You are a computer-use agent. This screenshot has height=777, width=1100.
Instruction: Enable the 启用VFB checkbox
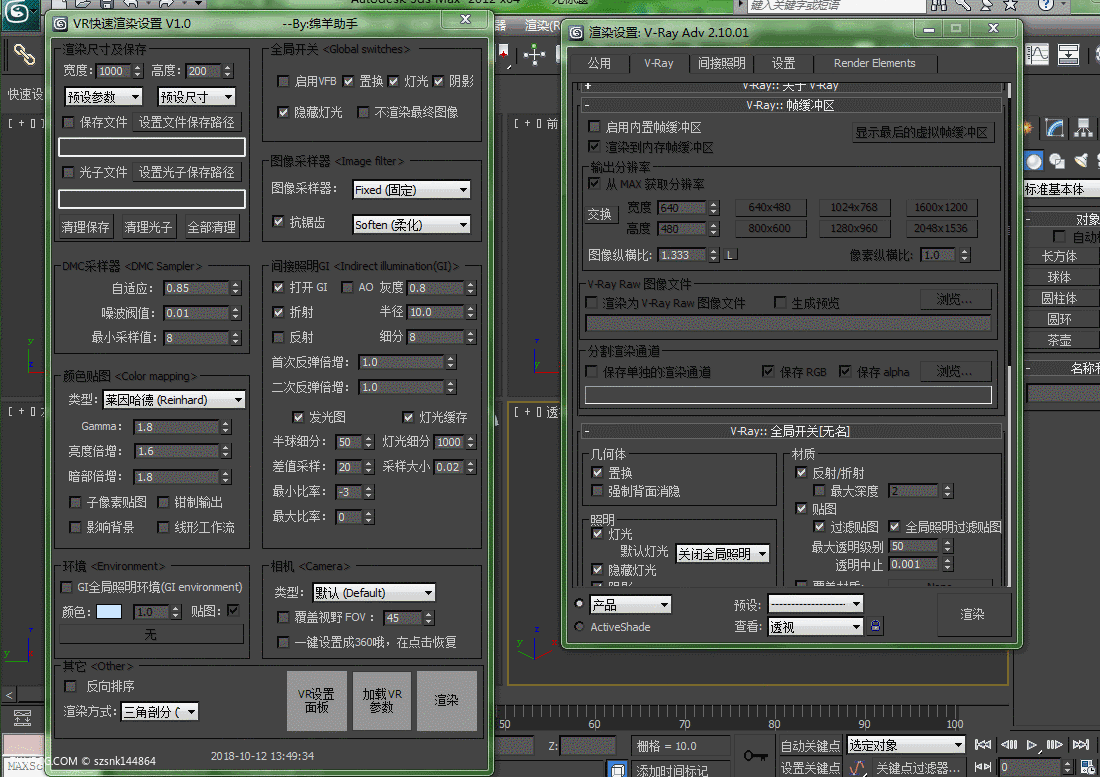point(283,81)
